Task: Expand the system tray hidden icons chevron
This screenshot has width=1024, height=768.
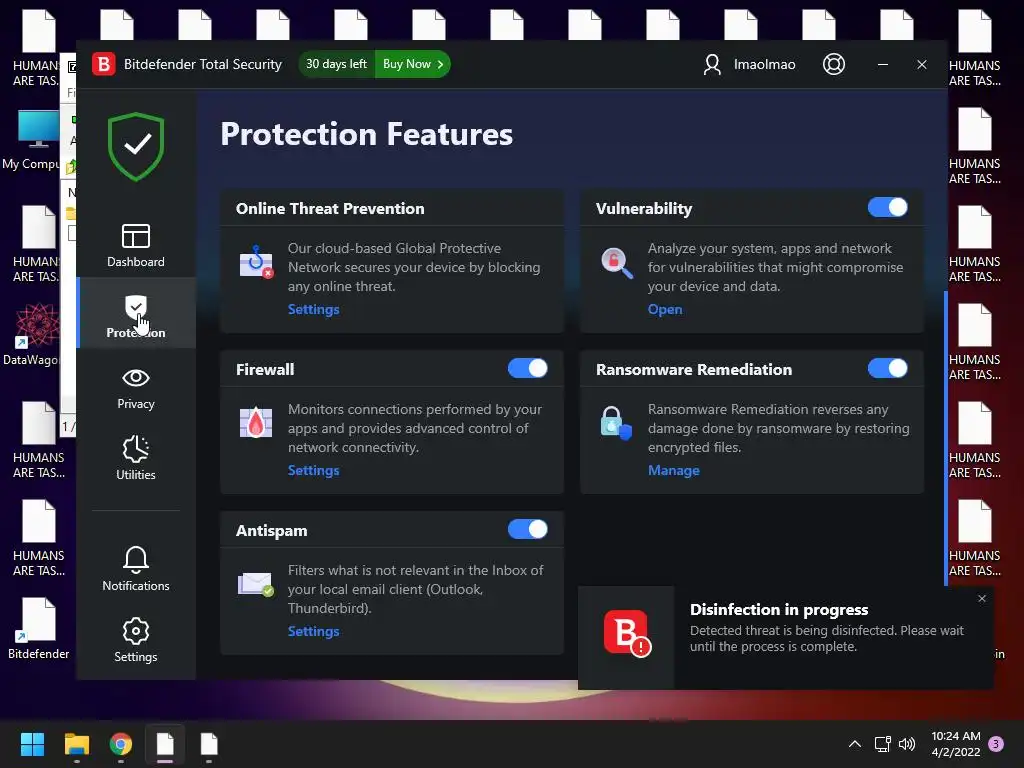Action: click(854, 744)
